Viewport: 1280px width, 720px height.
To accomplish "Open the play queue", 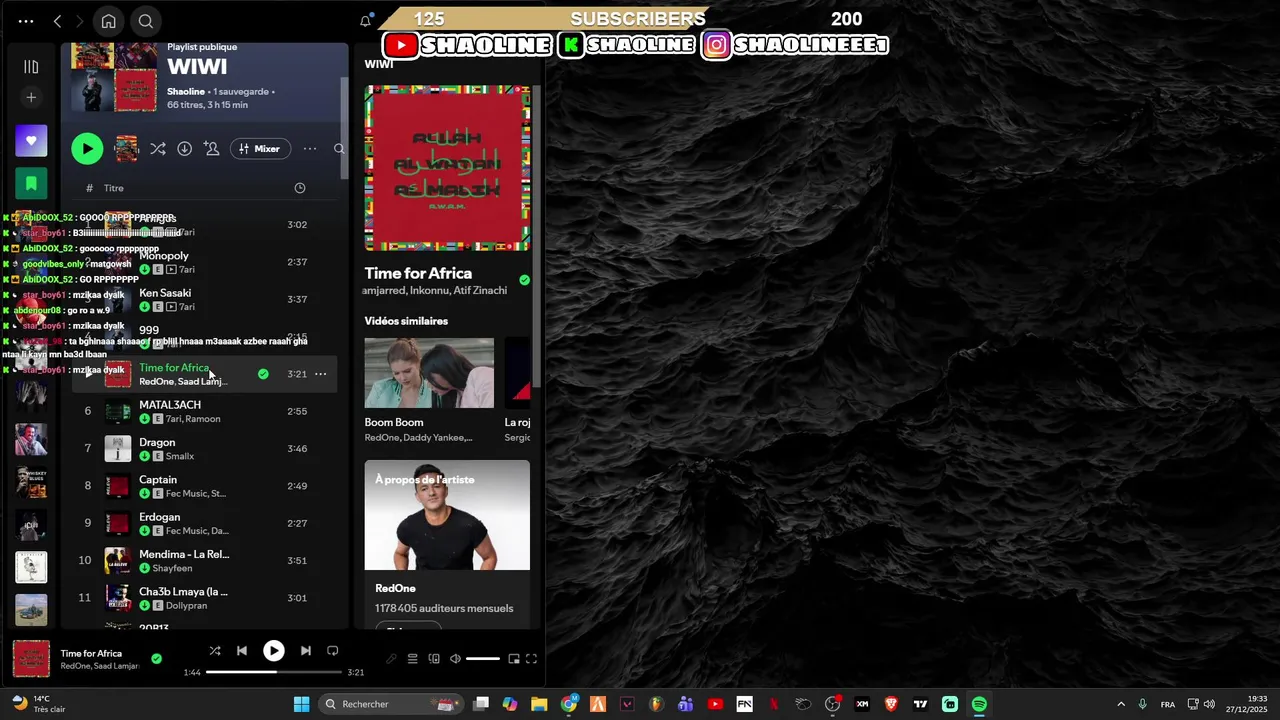I will (412, 659).
